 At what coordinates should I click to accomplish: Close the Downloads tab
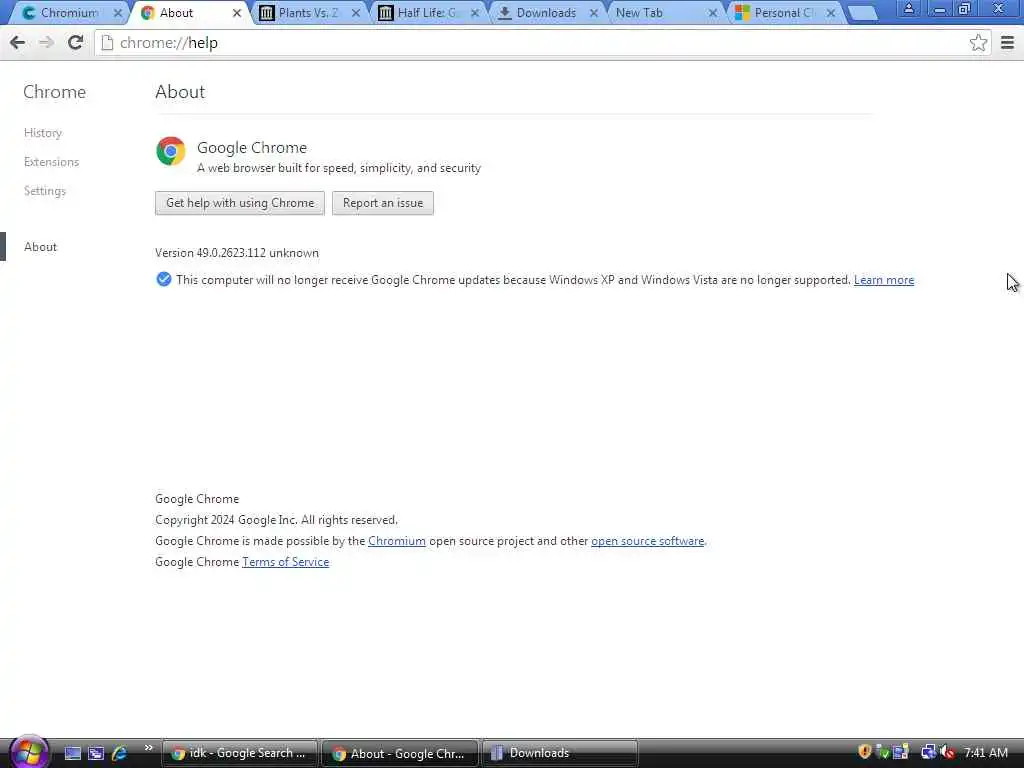coord(594,13)
